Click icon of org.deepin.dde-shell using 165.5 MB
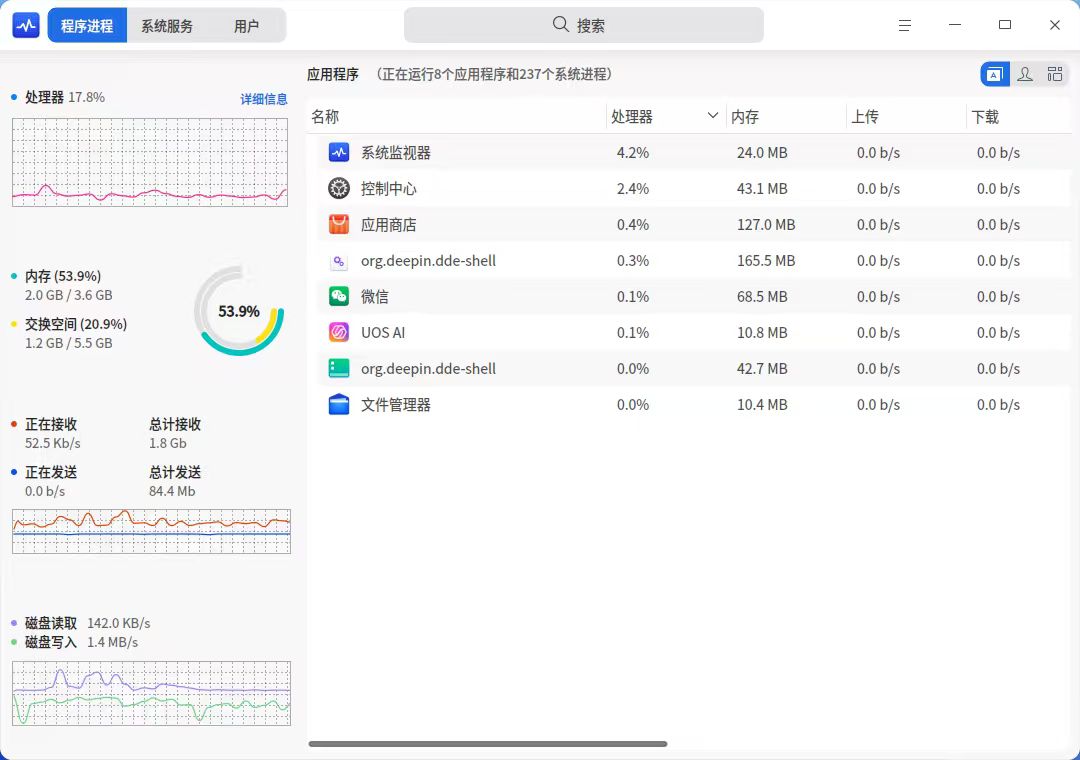Screen dimensions: 1080x760 (339, 260)
